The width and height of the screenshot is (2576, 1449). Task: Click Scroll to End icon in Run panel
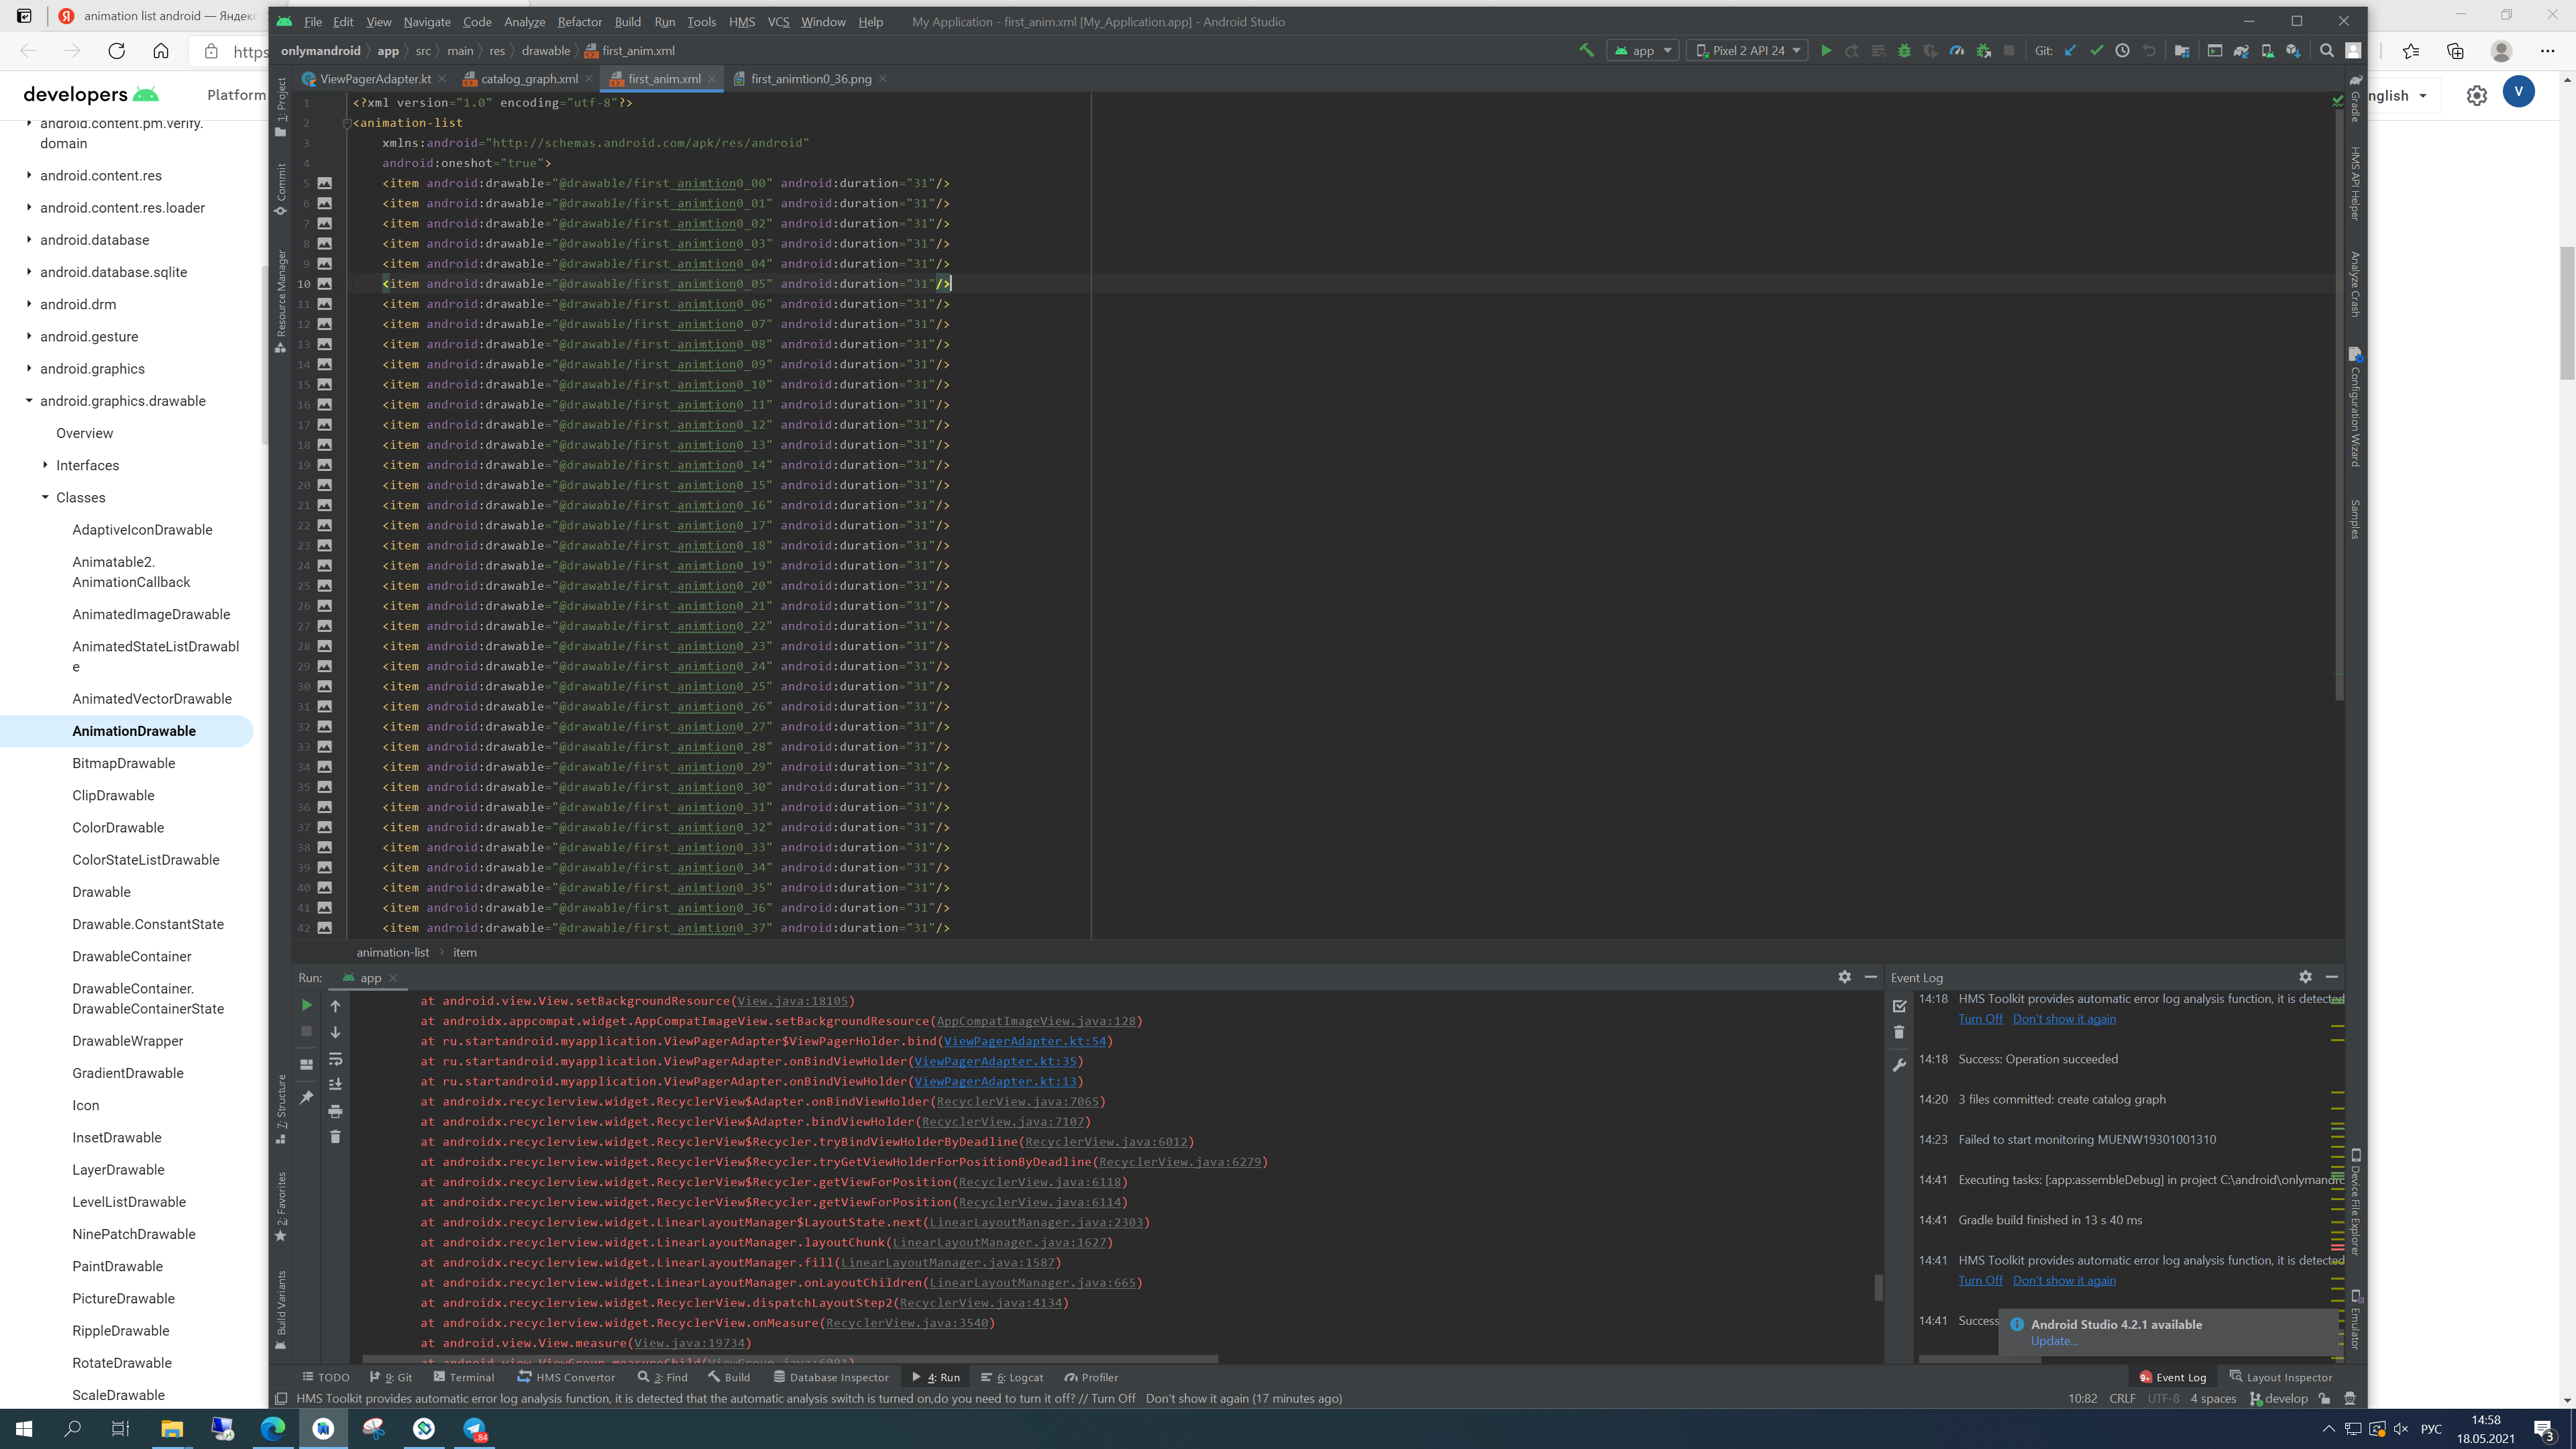pos(335,1084)
